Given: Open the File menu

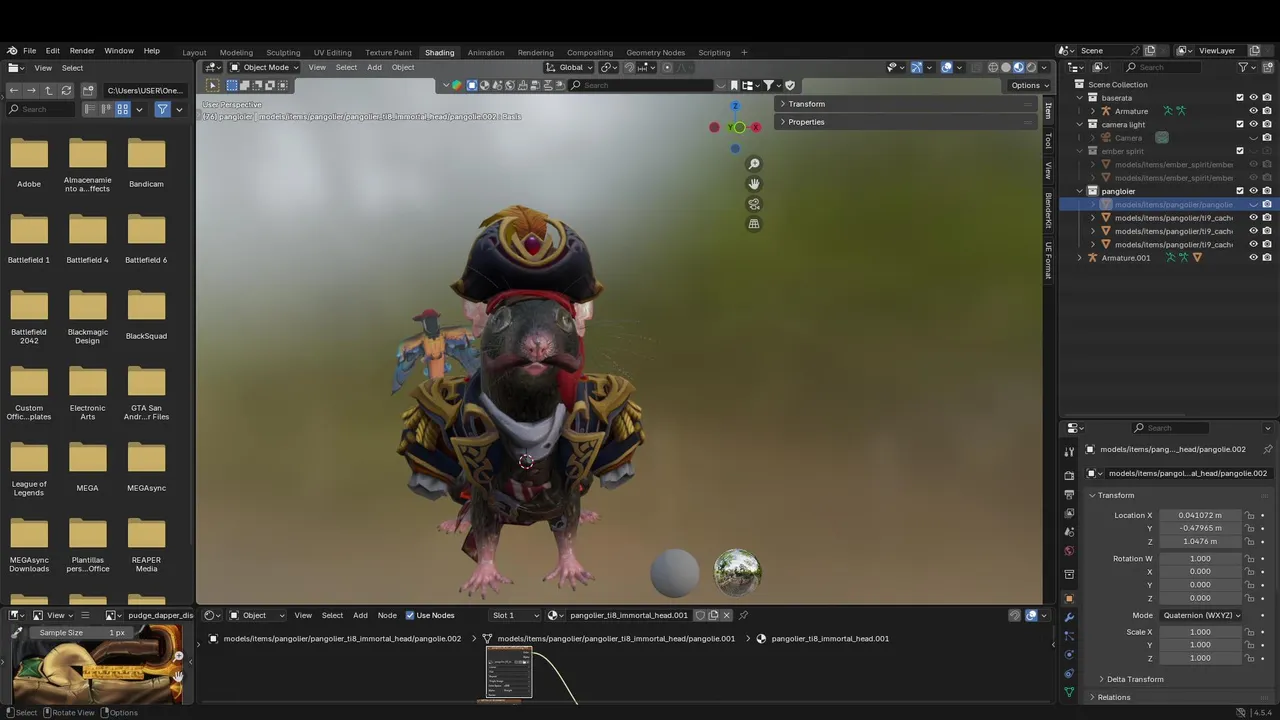Looking at the screenshot, I should (30, 51).
